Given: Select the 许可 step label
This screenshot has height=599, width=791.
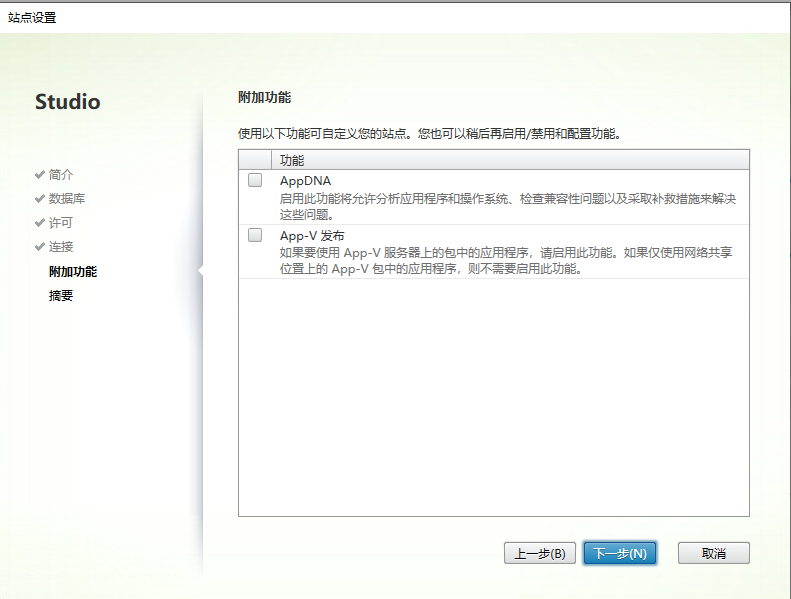Looking at the screenshot, I should point(61,222).
